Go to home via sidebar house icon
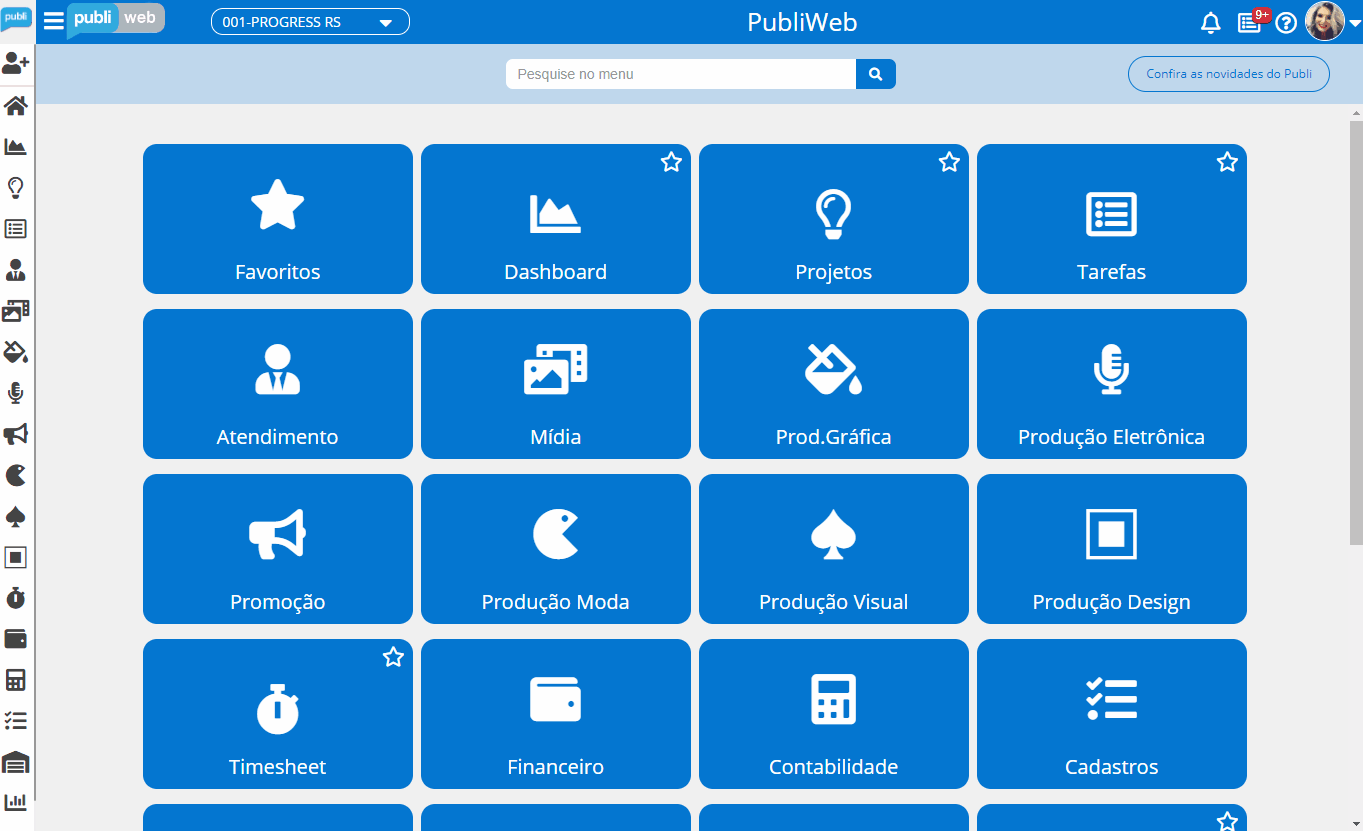The height and width of the screenshot is (831, 1363). [x=16, y=105]
